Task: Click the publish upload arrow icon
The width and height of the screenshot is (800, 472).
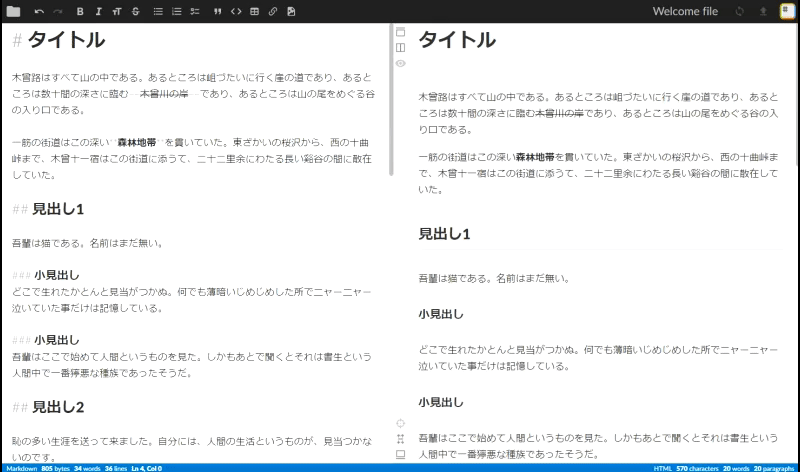Action: click(x=763, y=11)
